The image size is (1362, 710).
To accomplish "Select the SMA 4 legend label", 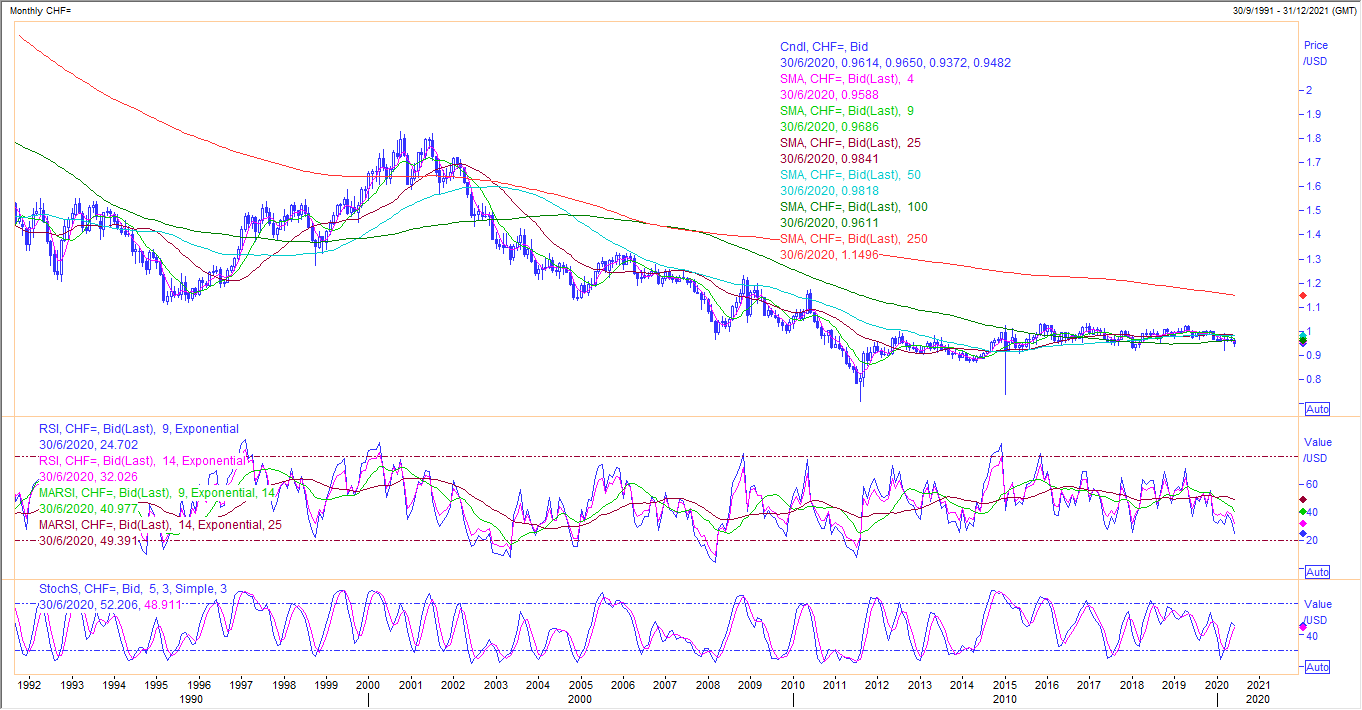I will click(849, 79).
